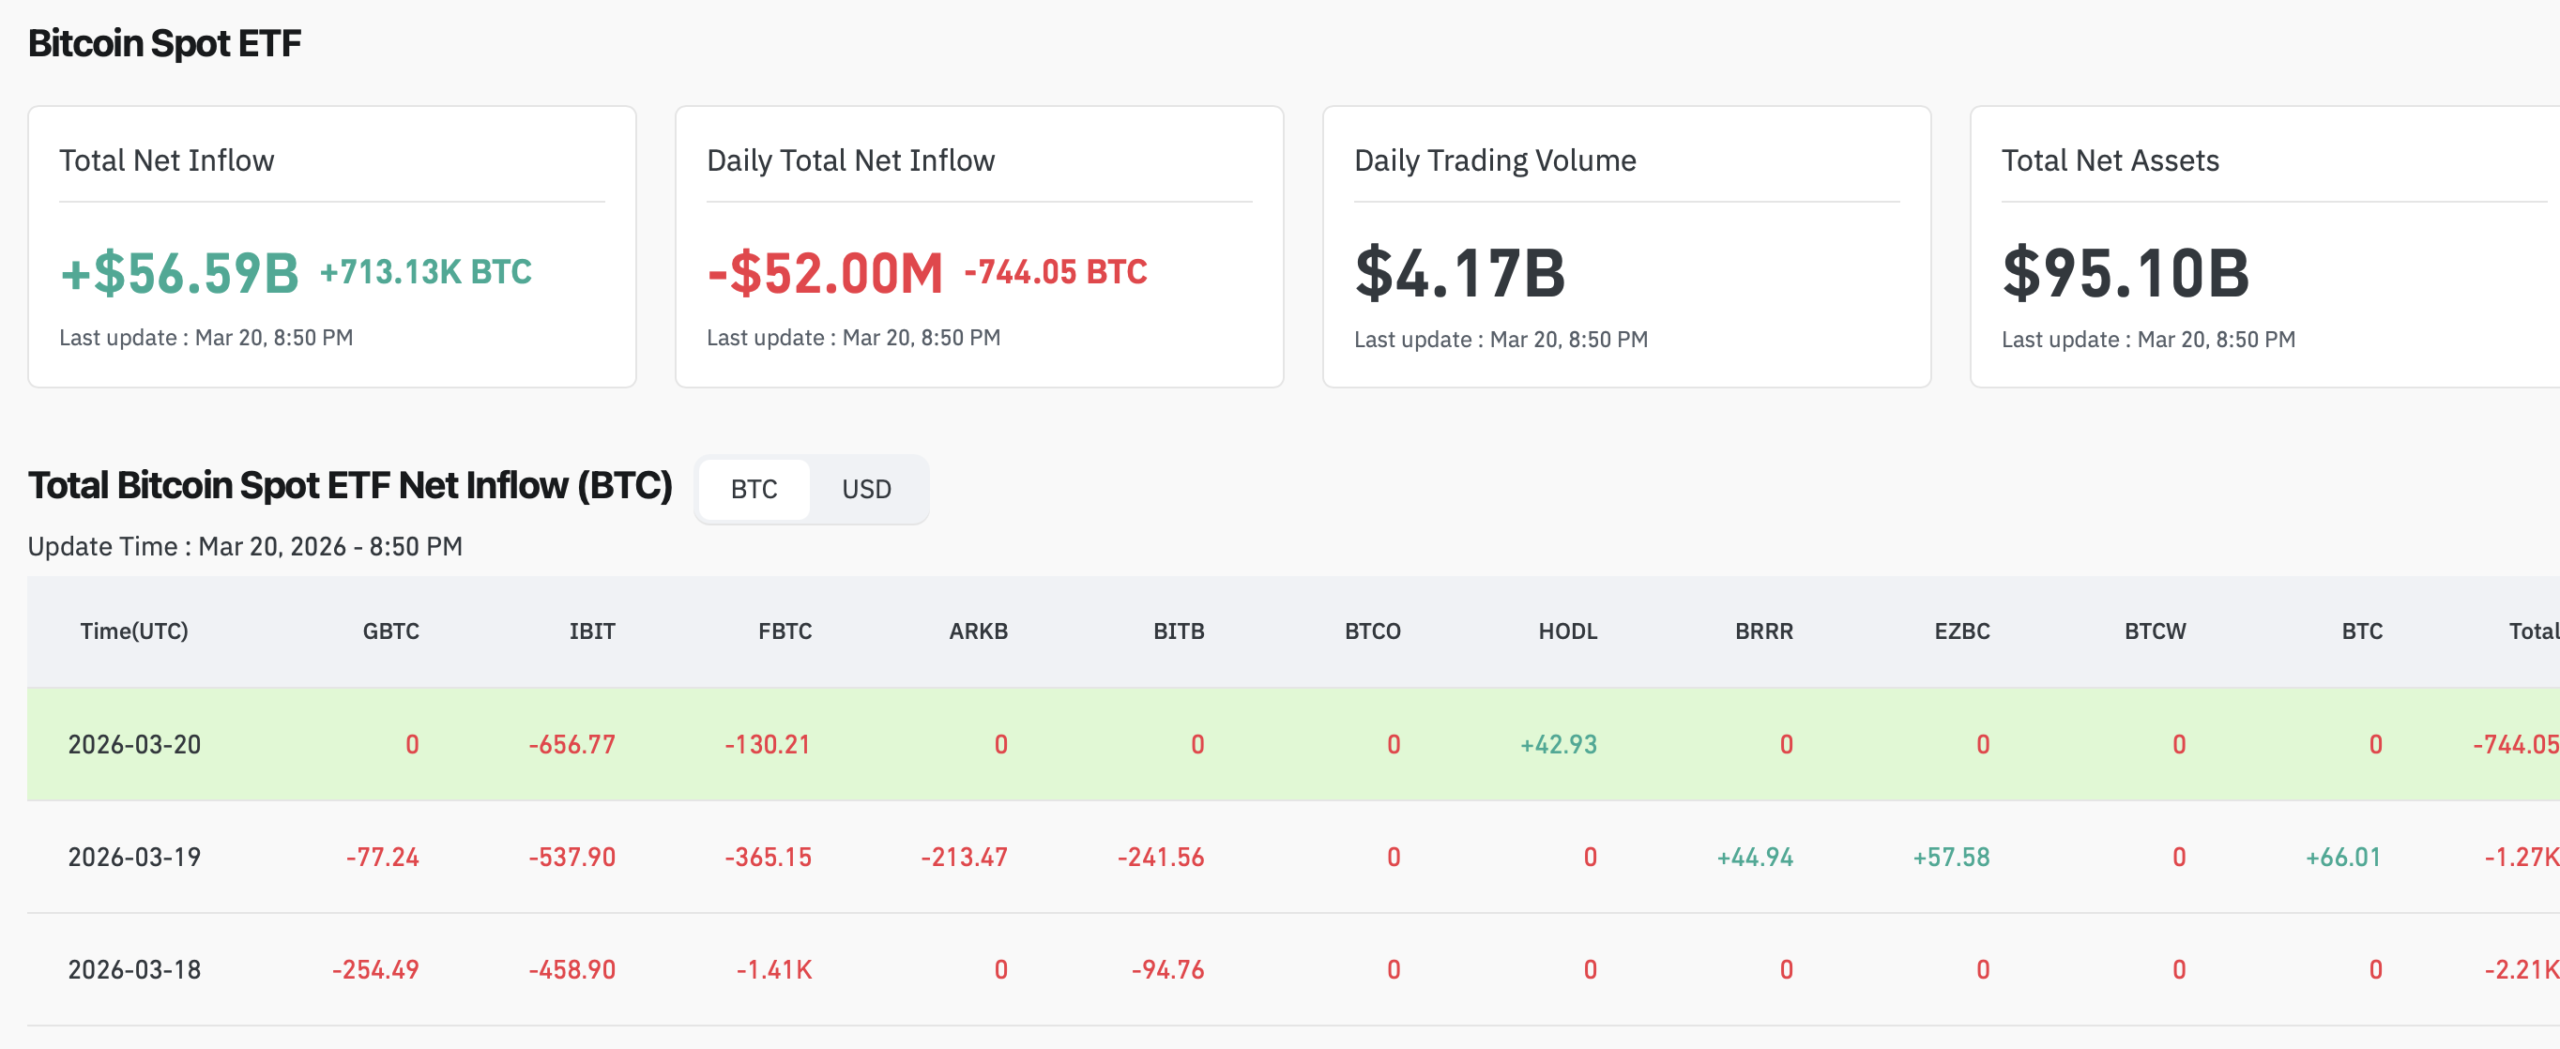Switch the net inflow view to USD
Viewport: 2560px width, 1049px height.
(866, 489)
